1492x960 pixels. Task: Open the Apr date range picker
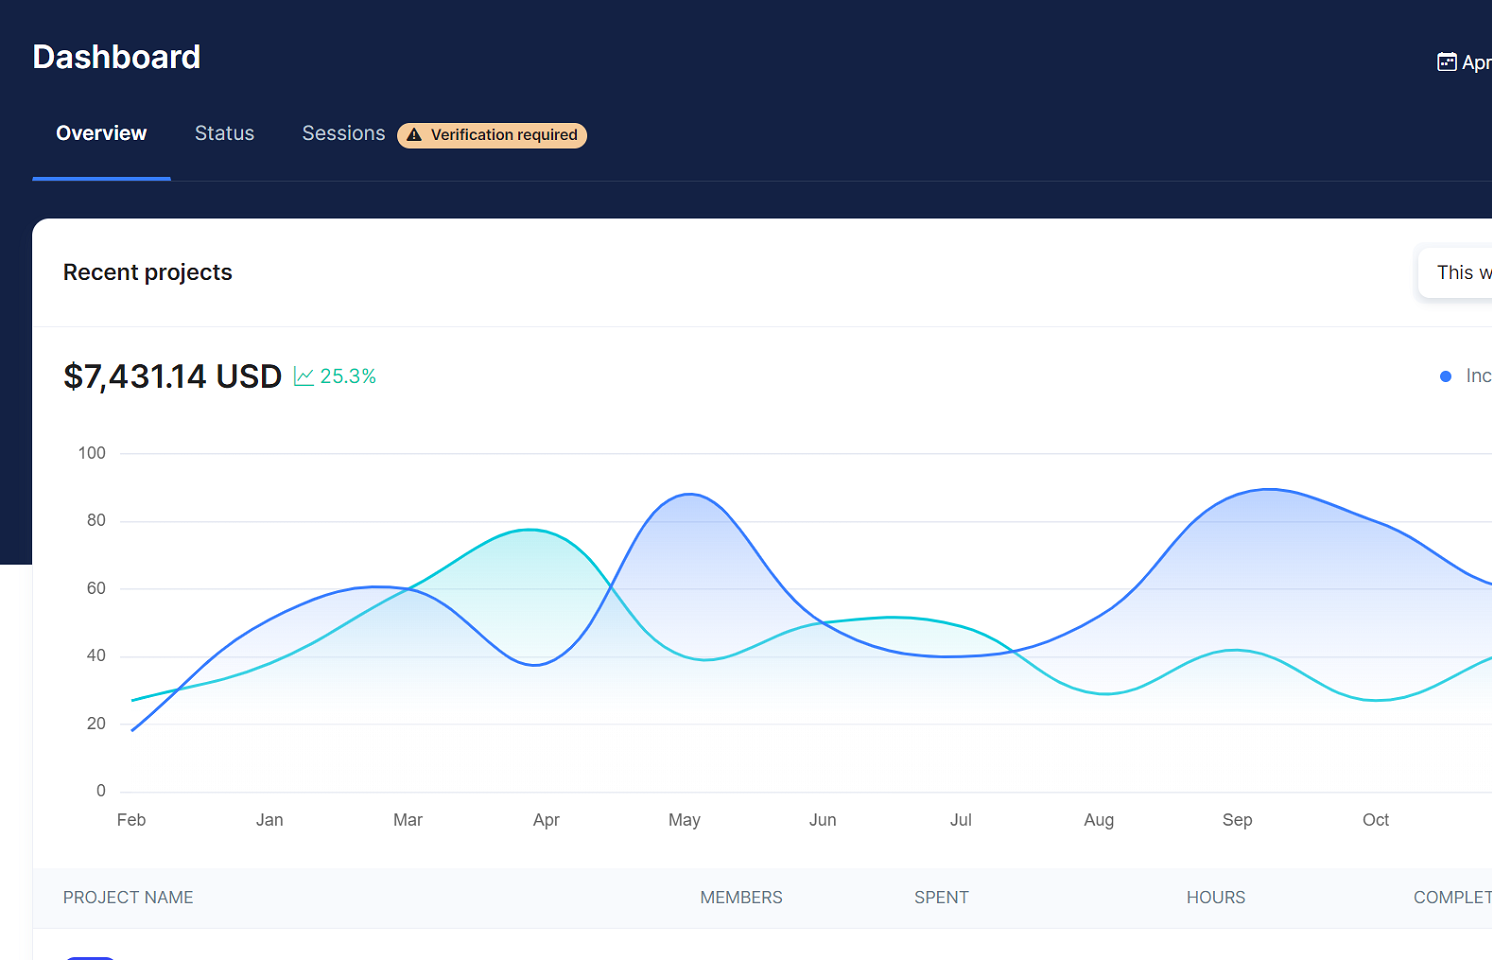pyautogui.click(x=1474, y=62)
